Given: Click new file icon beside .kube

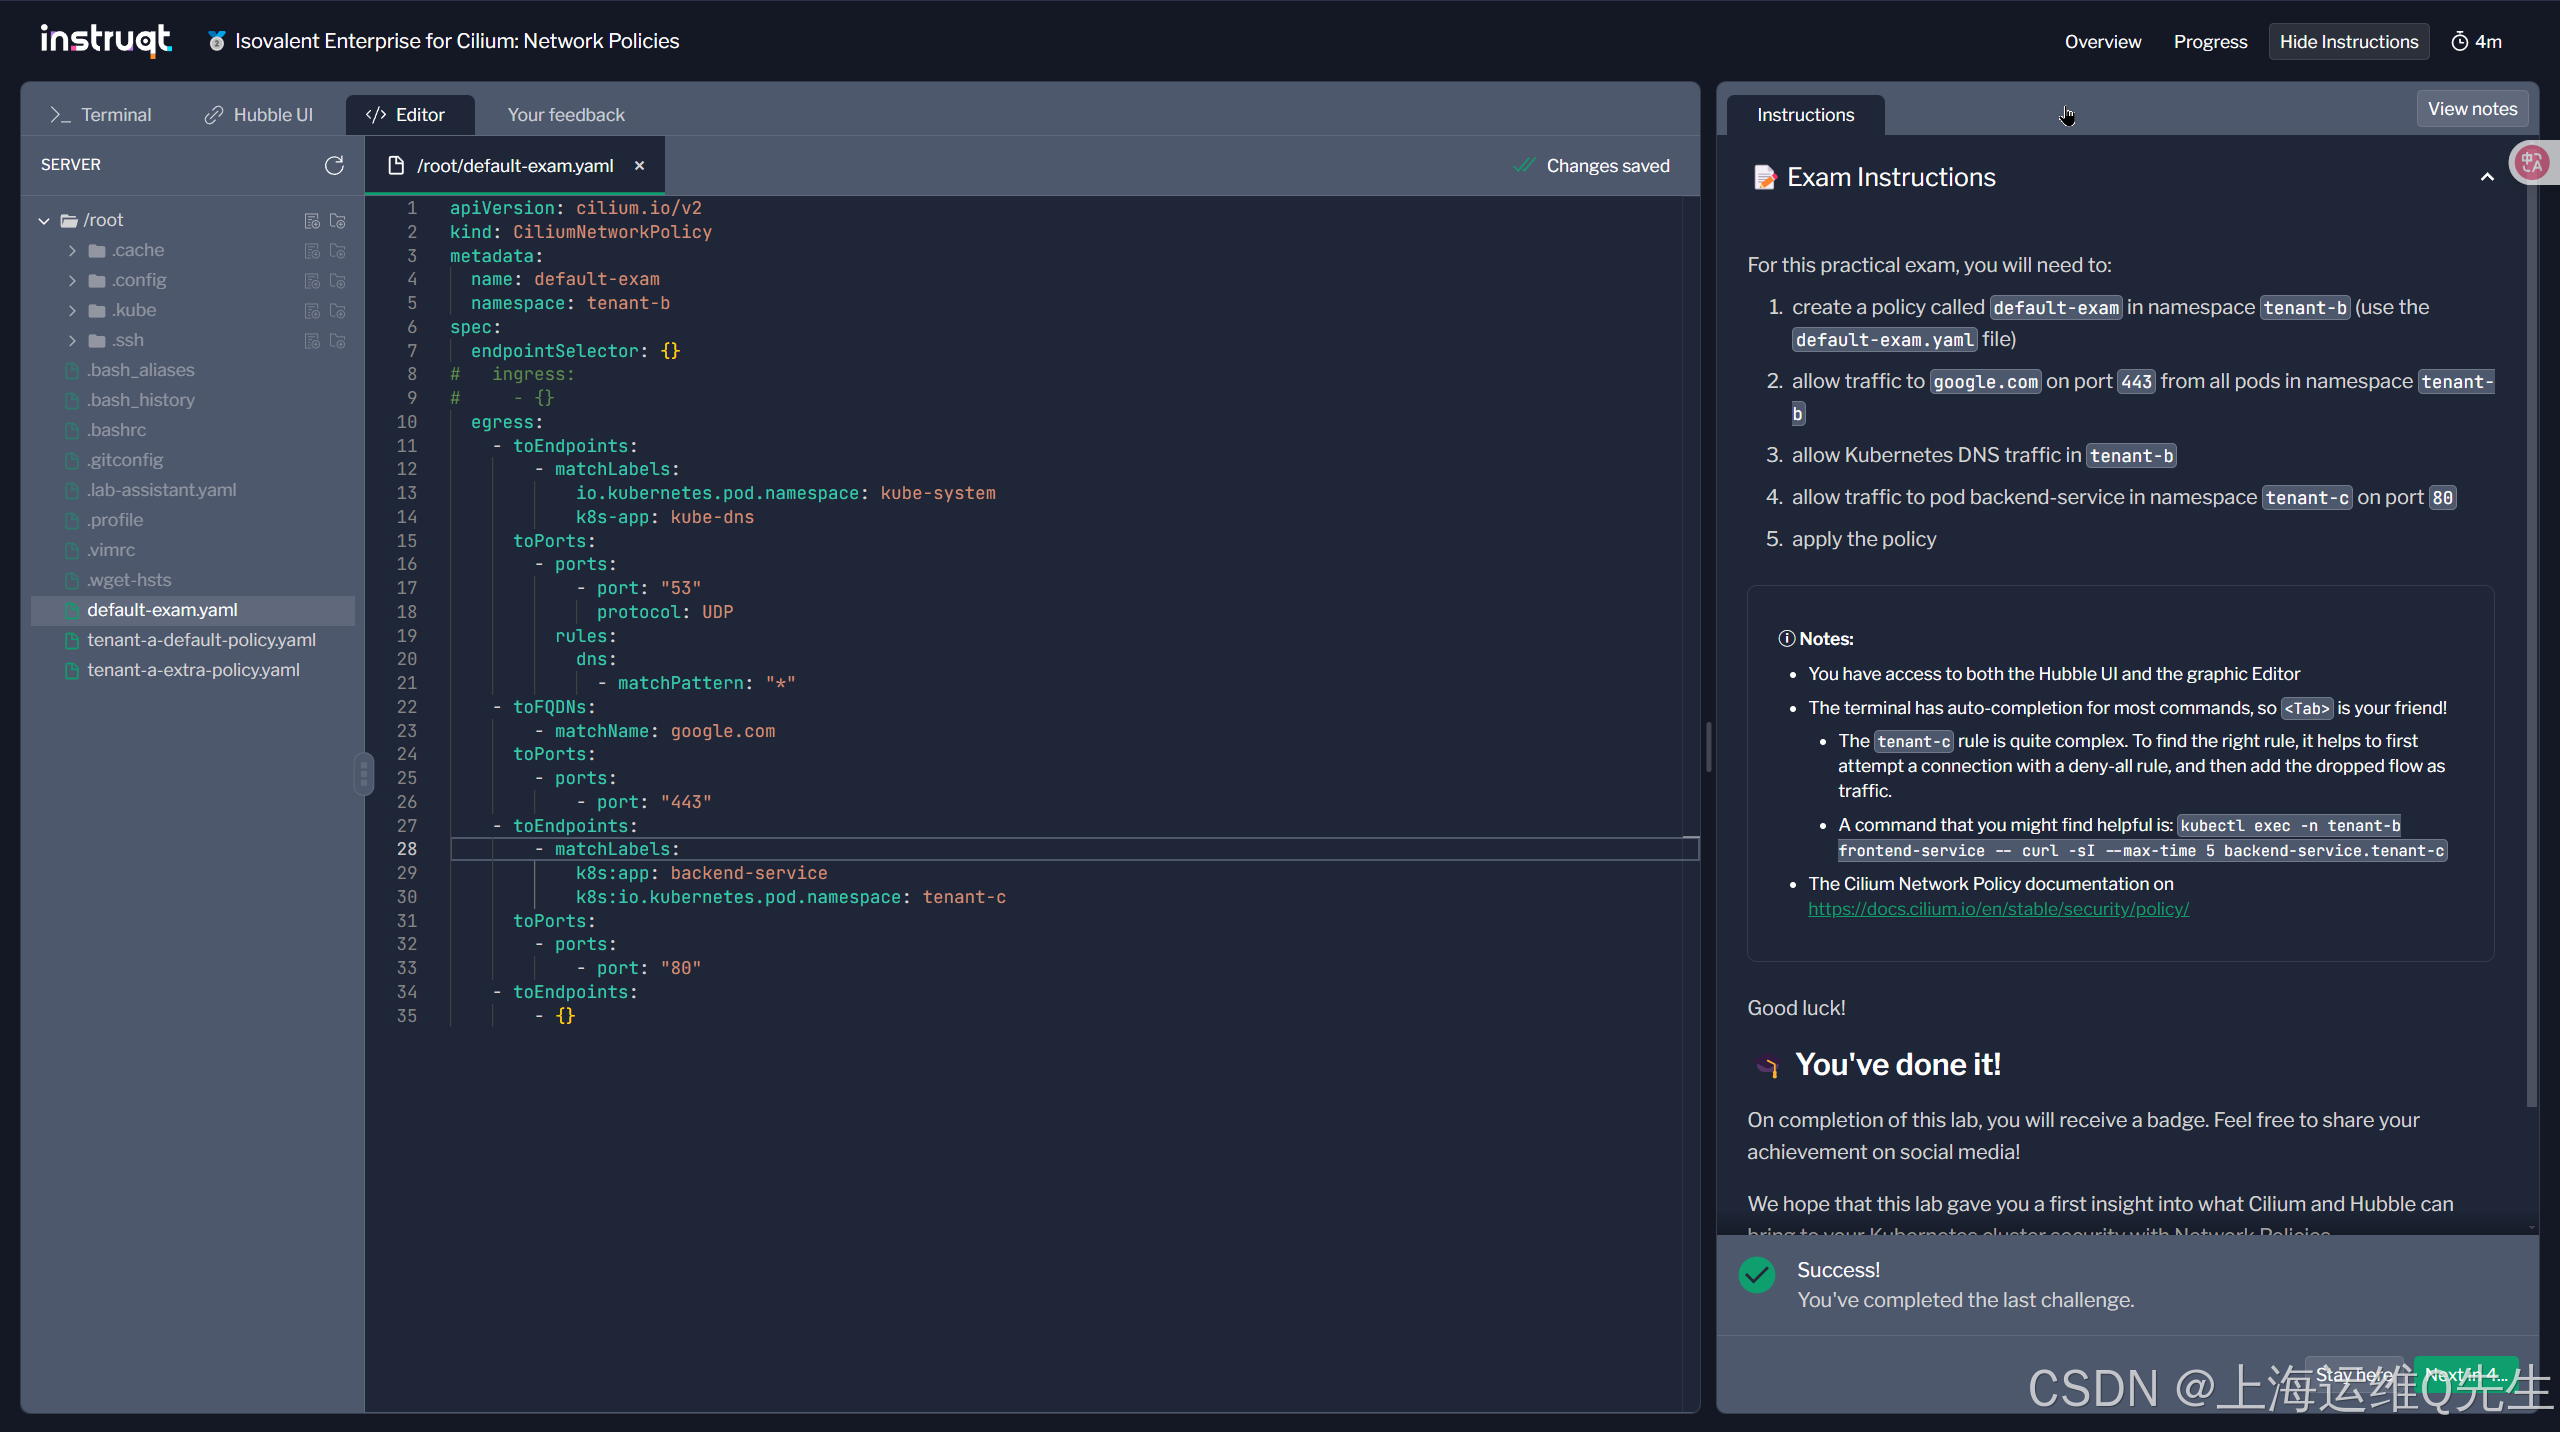Looking at the screenshot, I should pos(312,310).
